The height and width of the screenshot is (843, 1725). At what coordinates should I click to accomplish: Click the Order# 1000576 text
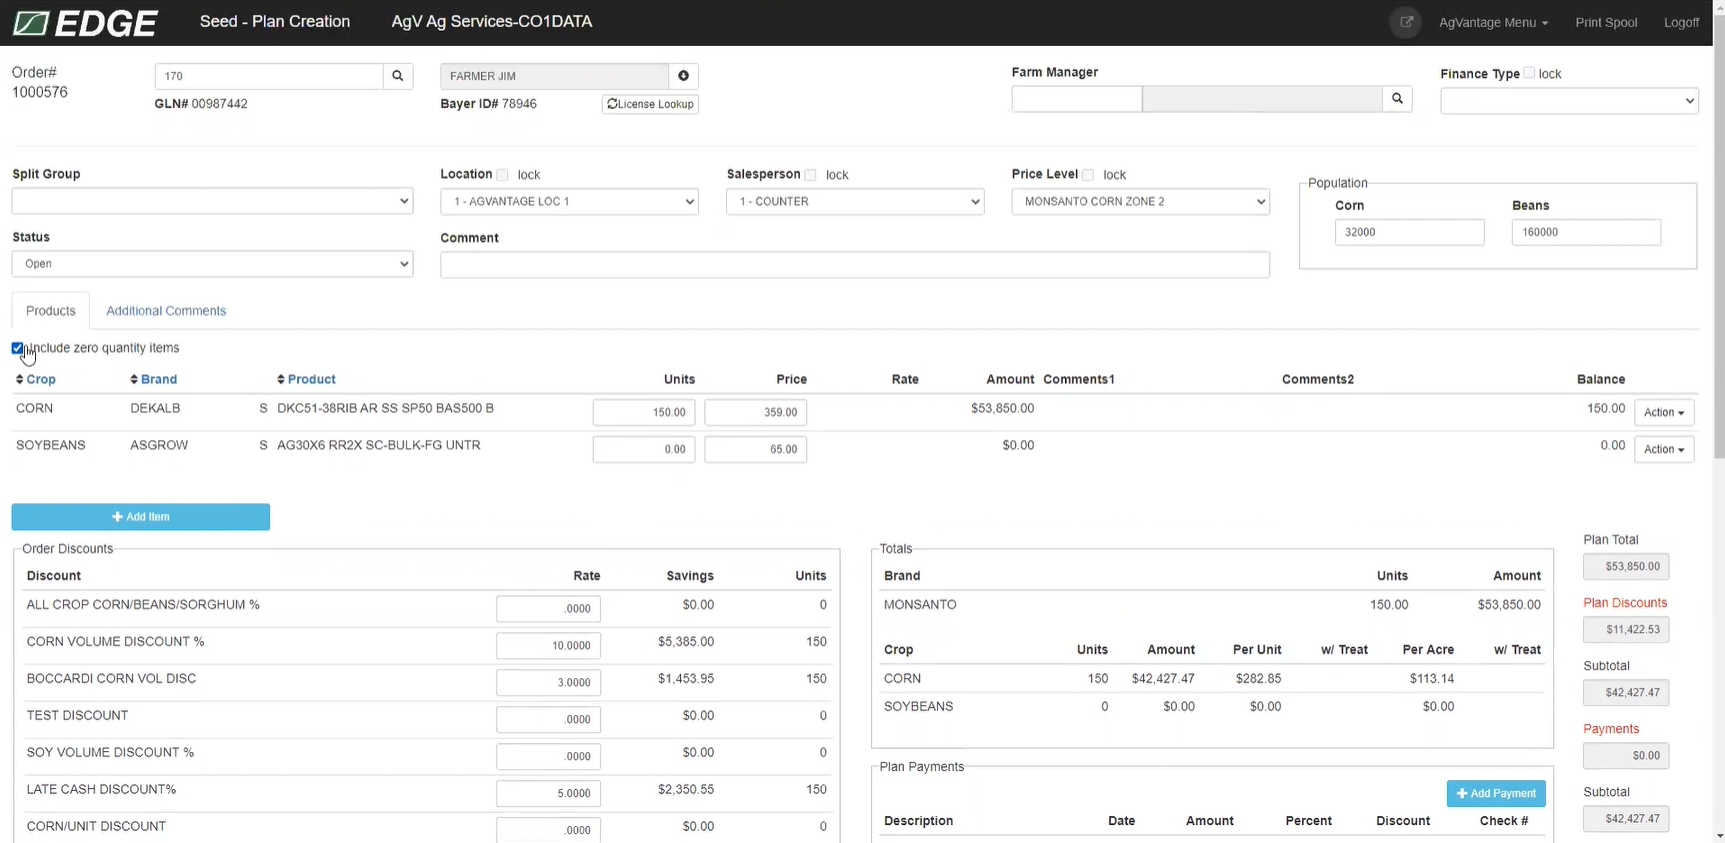click(x=40, y=82)
